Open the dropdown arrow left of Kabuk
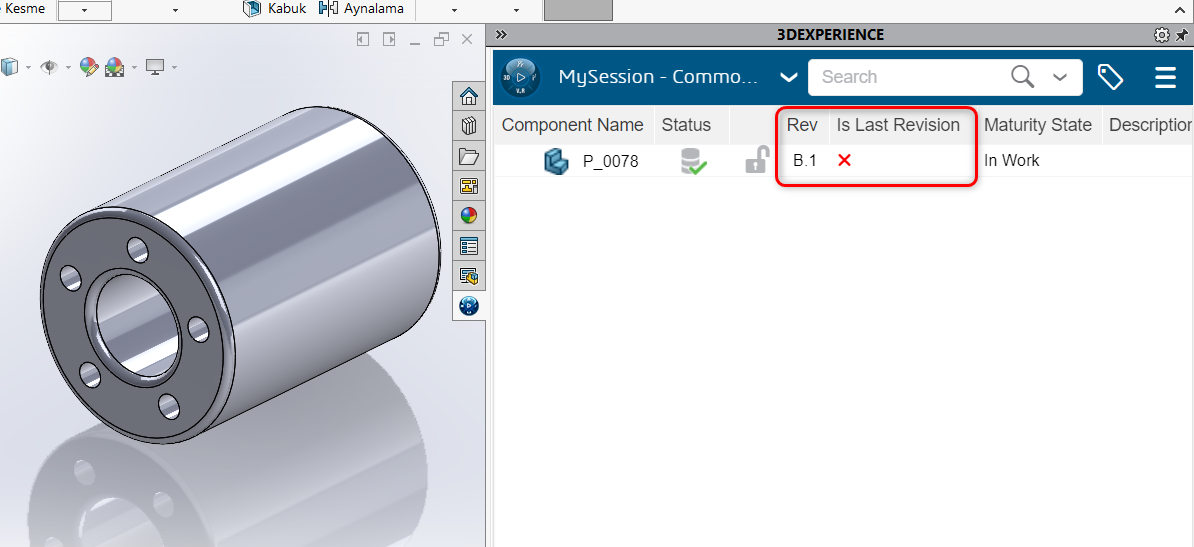This screenshot has width=1194, height=547. (x=175, y=11)
